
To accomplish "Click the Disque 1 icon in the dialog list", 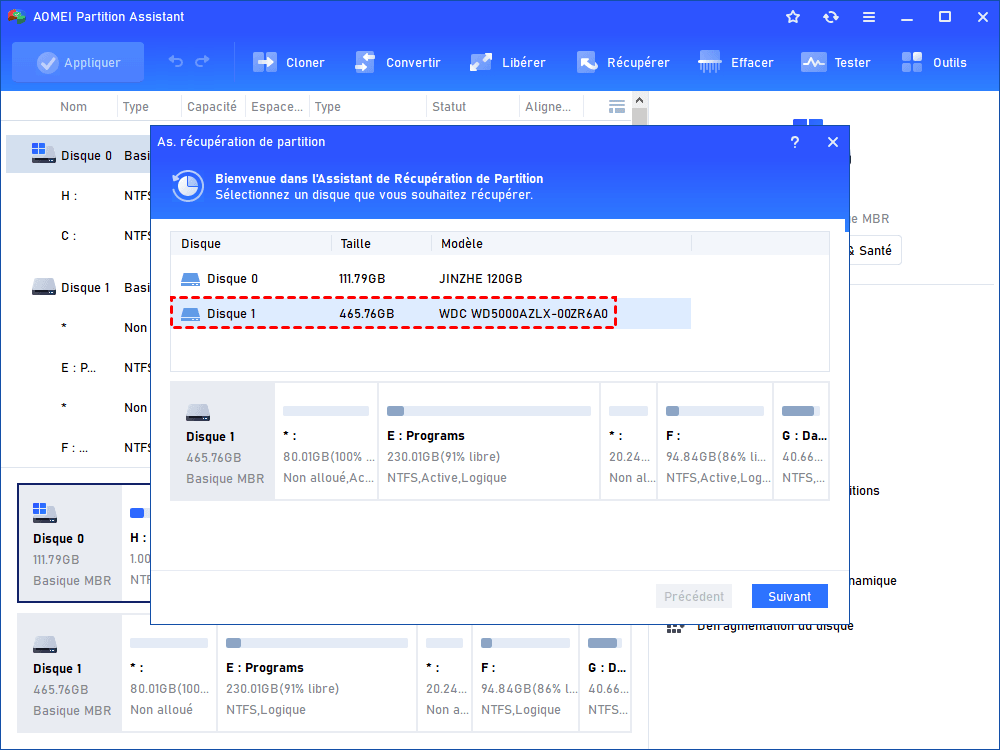I will click(x=190, y=314).
